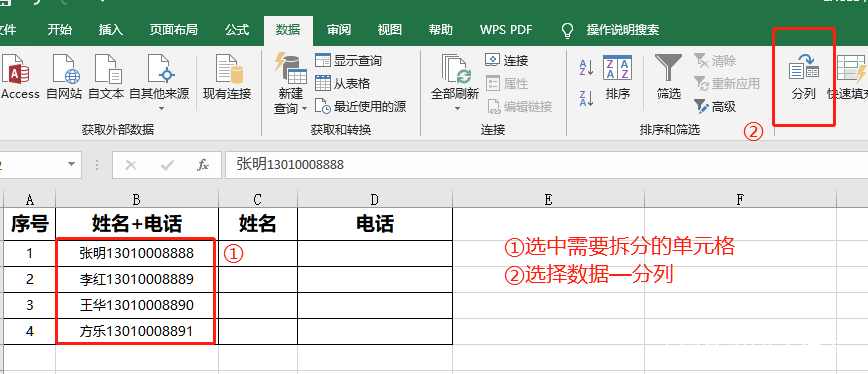
Task: Click Edit Links (编辑链接)
Action: pos(519,106)
